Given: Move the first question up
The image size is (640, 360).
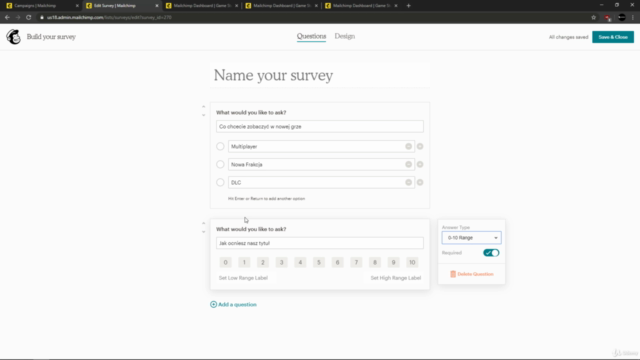Looking at the screenshot, I should [204, 107].
